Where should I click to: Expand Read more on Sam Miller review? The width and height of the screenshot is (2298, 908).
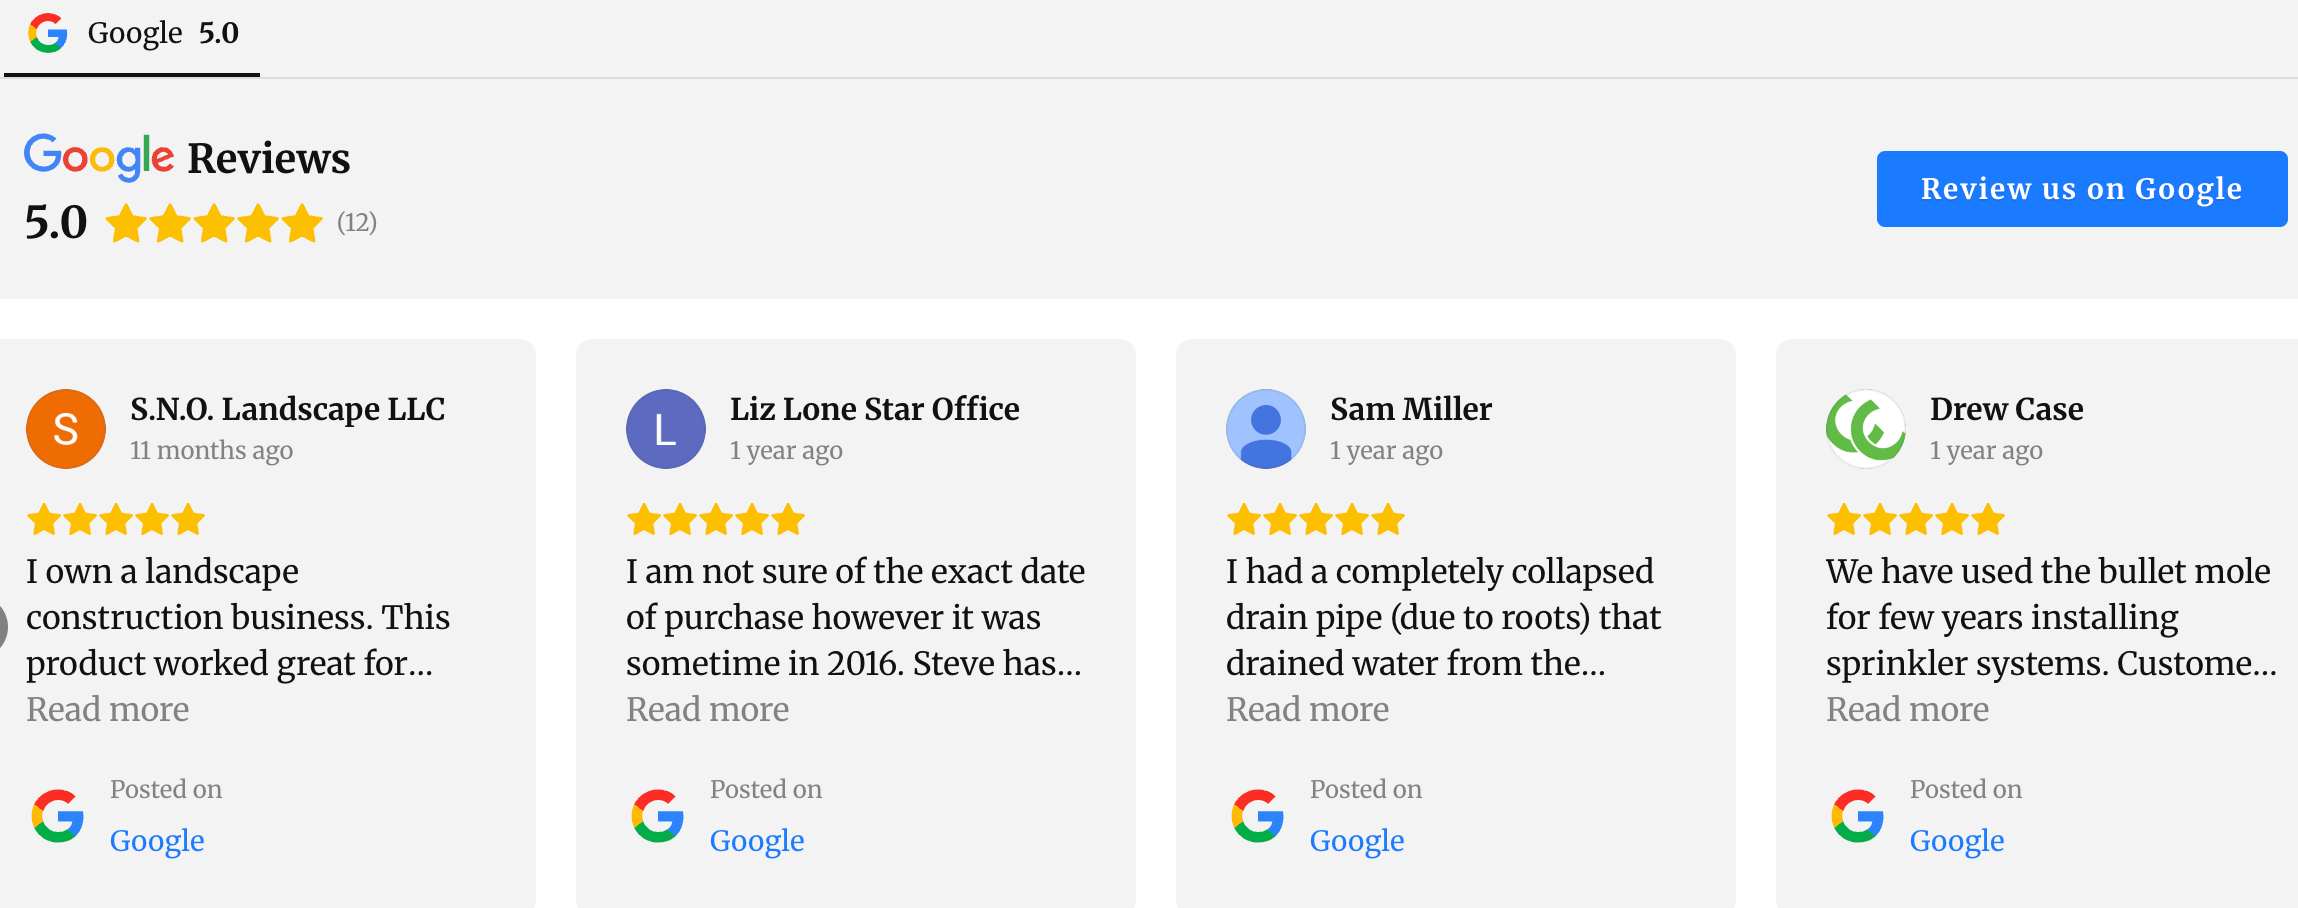point(1308,709)
